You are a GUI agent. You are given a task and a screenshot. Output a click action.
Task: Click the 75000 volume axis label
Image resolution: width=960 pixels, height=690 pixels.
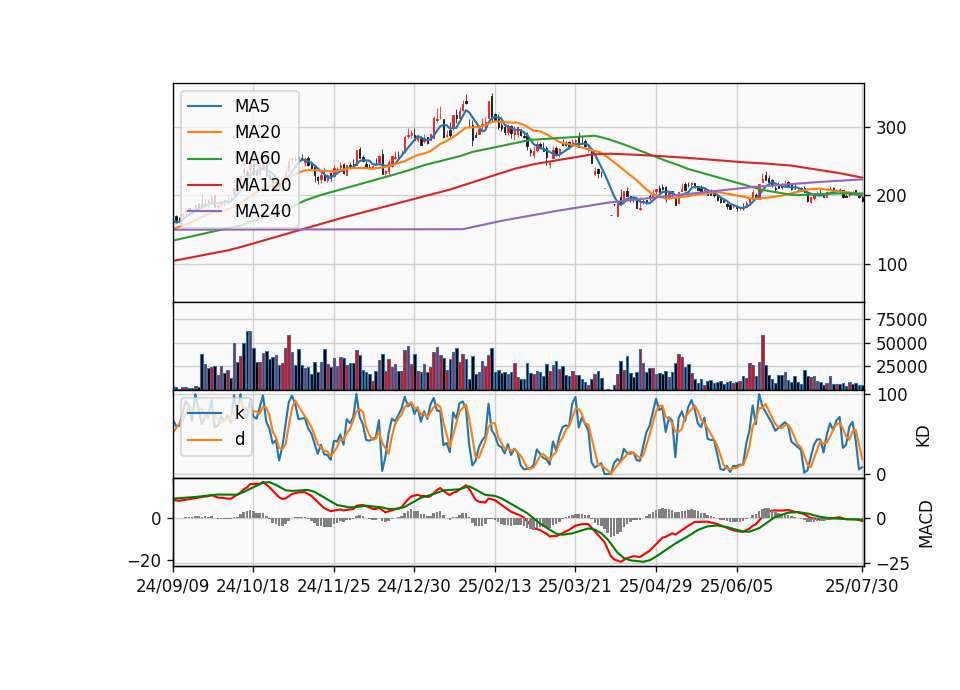902,320
